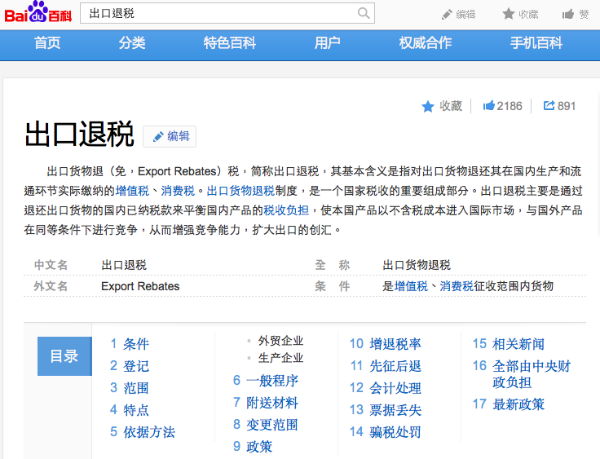Open the 权威合作 nav tab
The image size is (600, 459).
pos(426,43)
